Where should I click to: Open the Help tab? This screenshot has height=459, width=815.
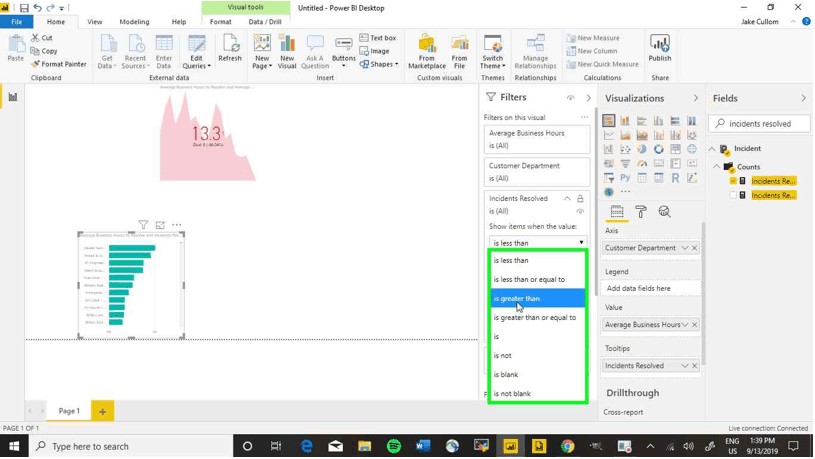(x=179, y=22)
